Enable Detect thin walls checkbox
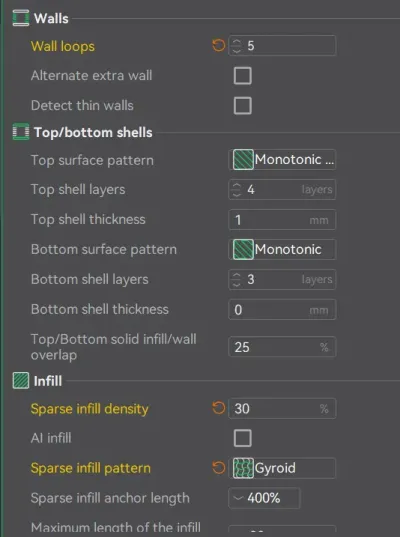Viewport: 400px width, 537px height. (243, 105)
